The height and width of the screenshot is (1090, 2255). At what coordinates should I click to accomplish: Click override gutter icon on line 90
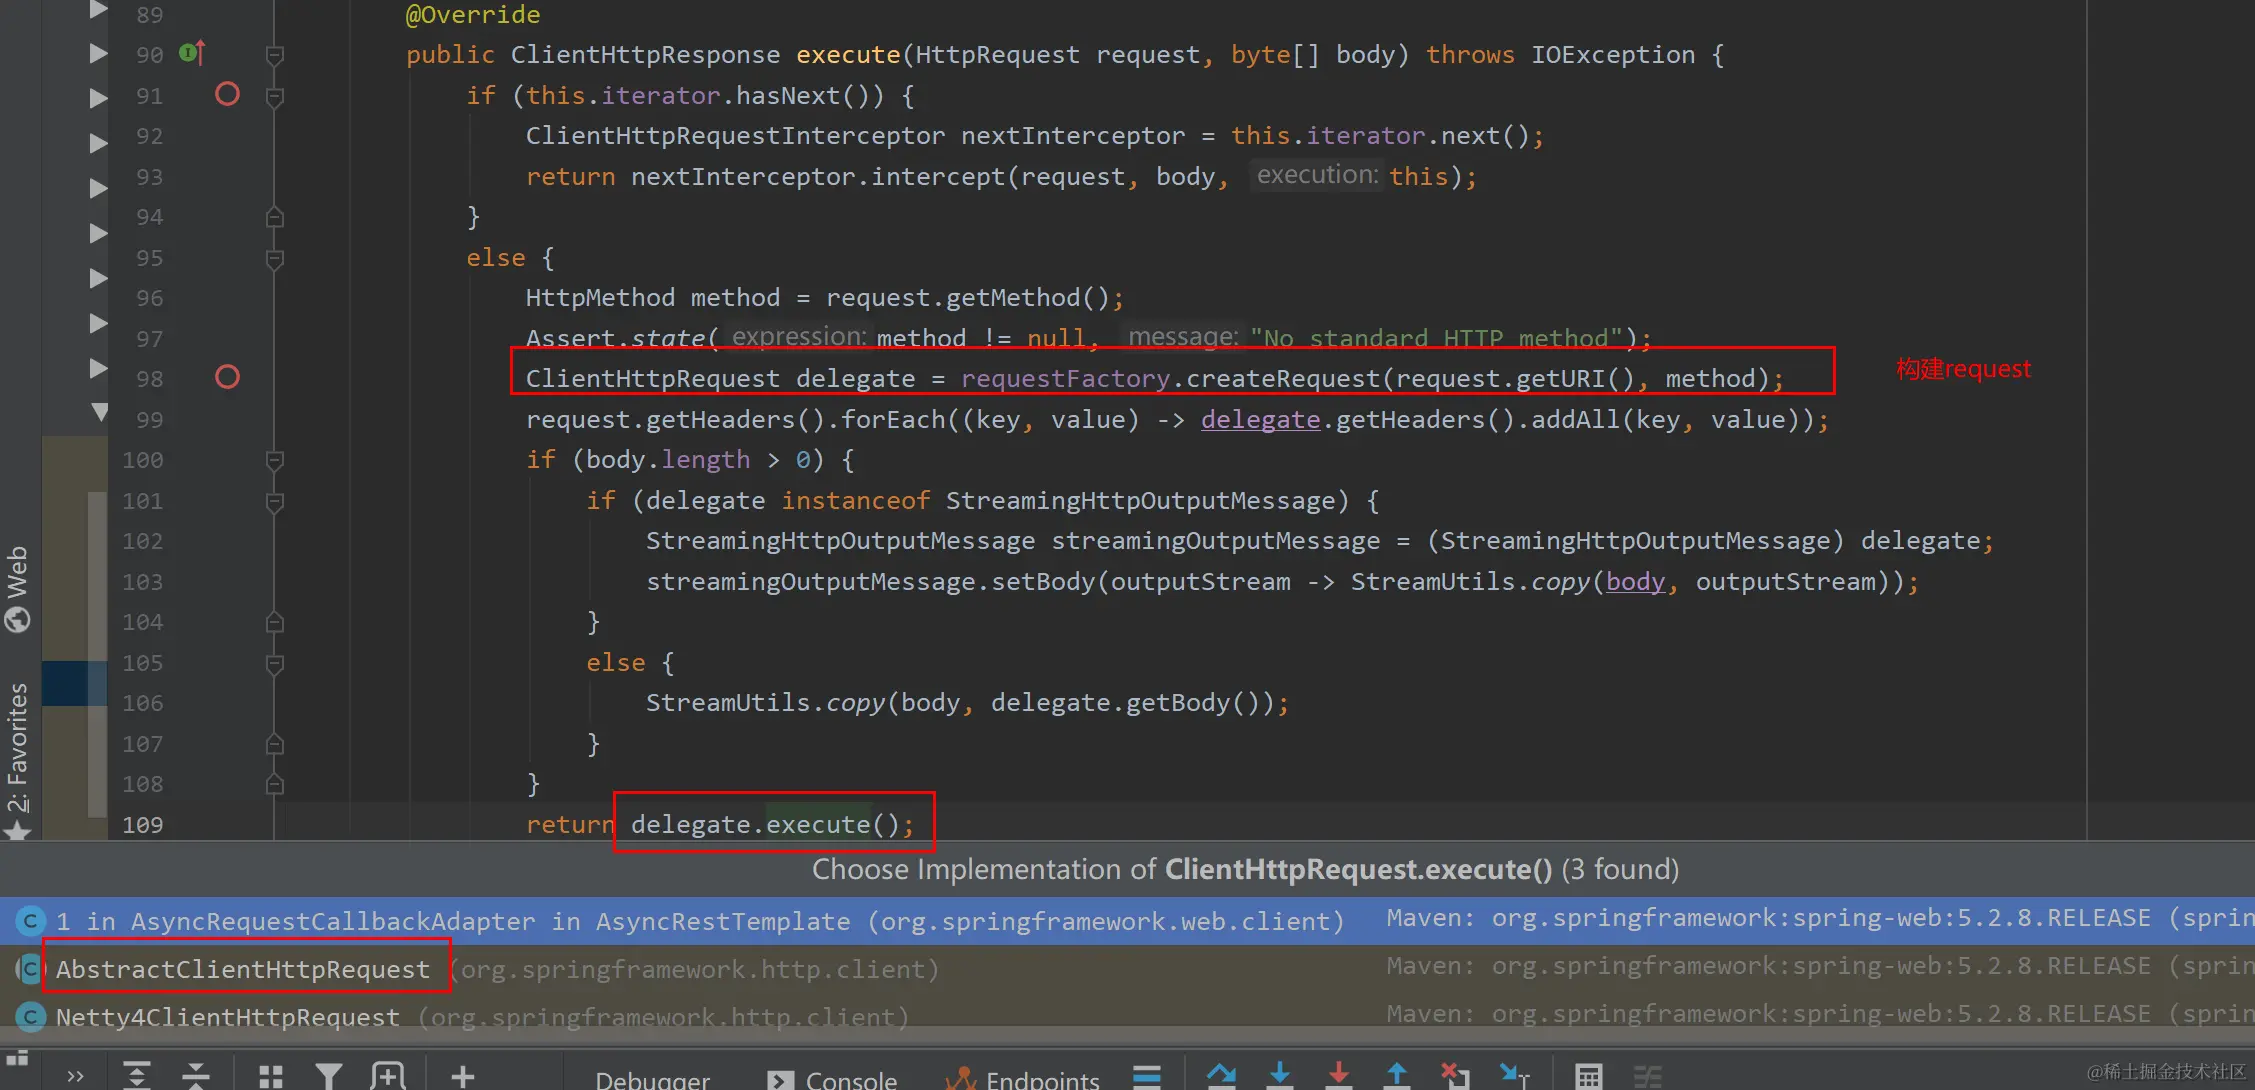(x=192, y=53)
